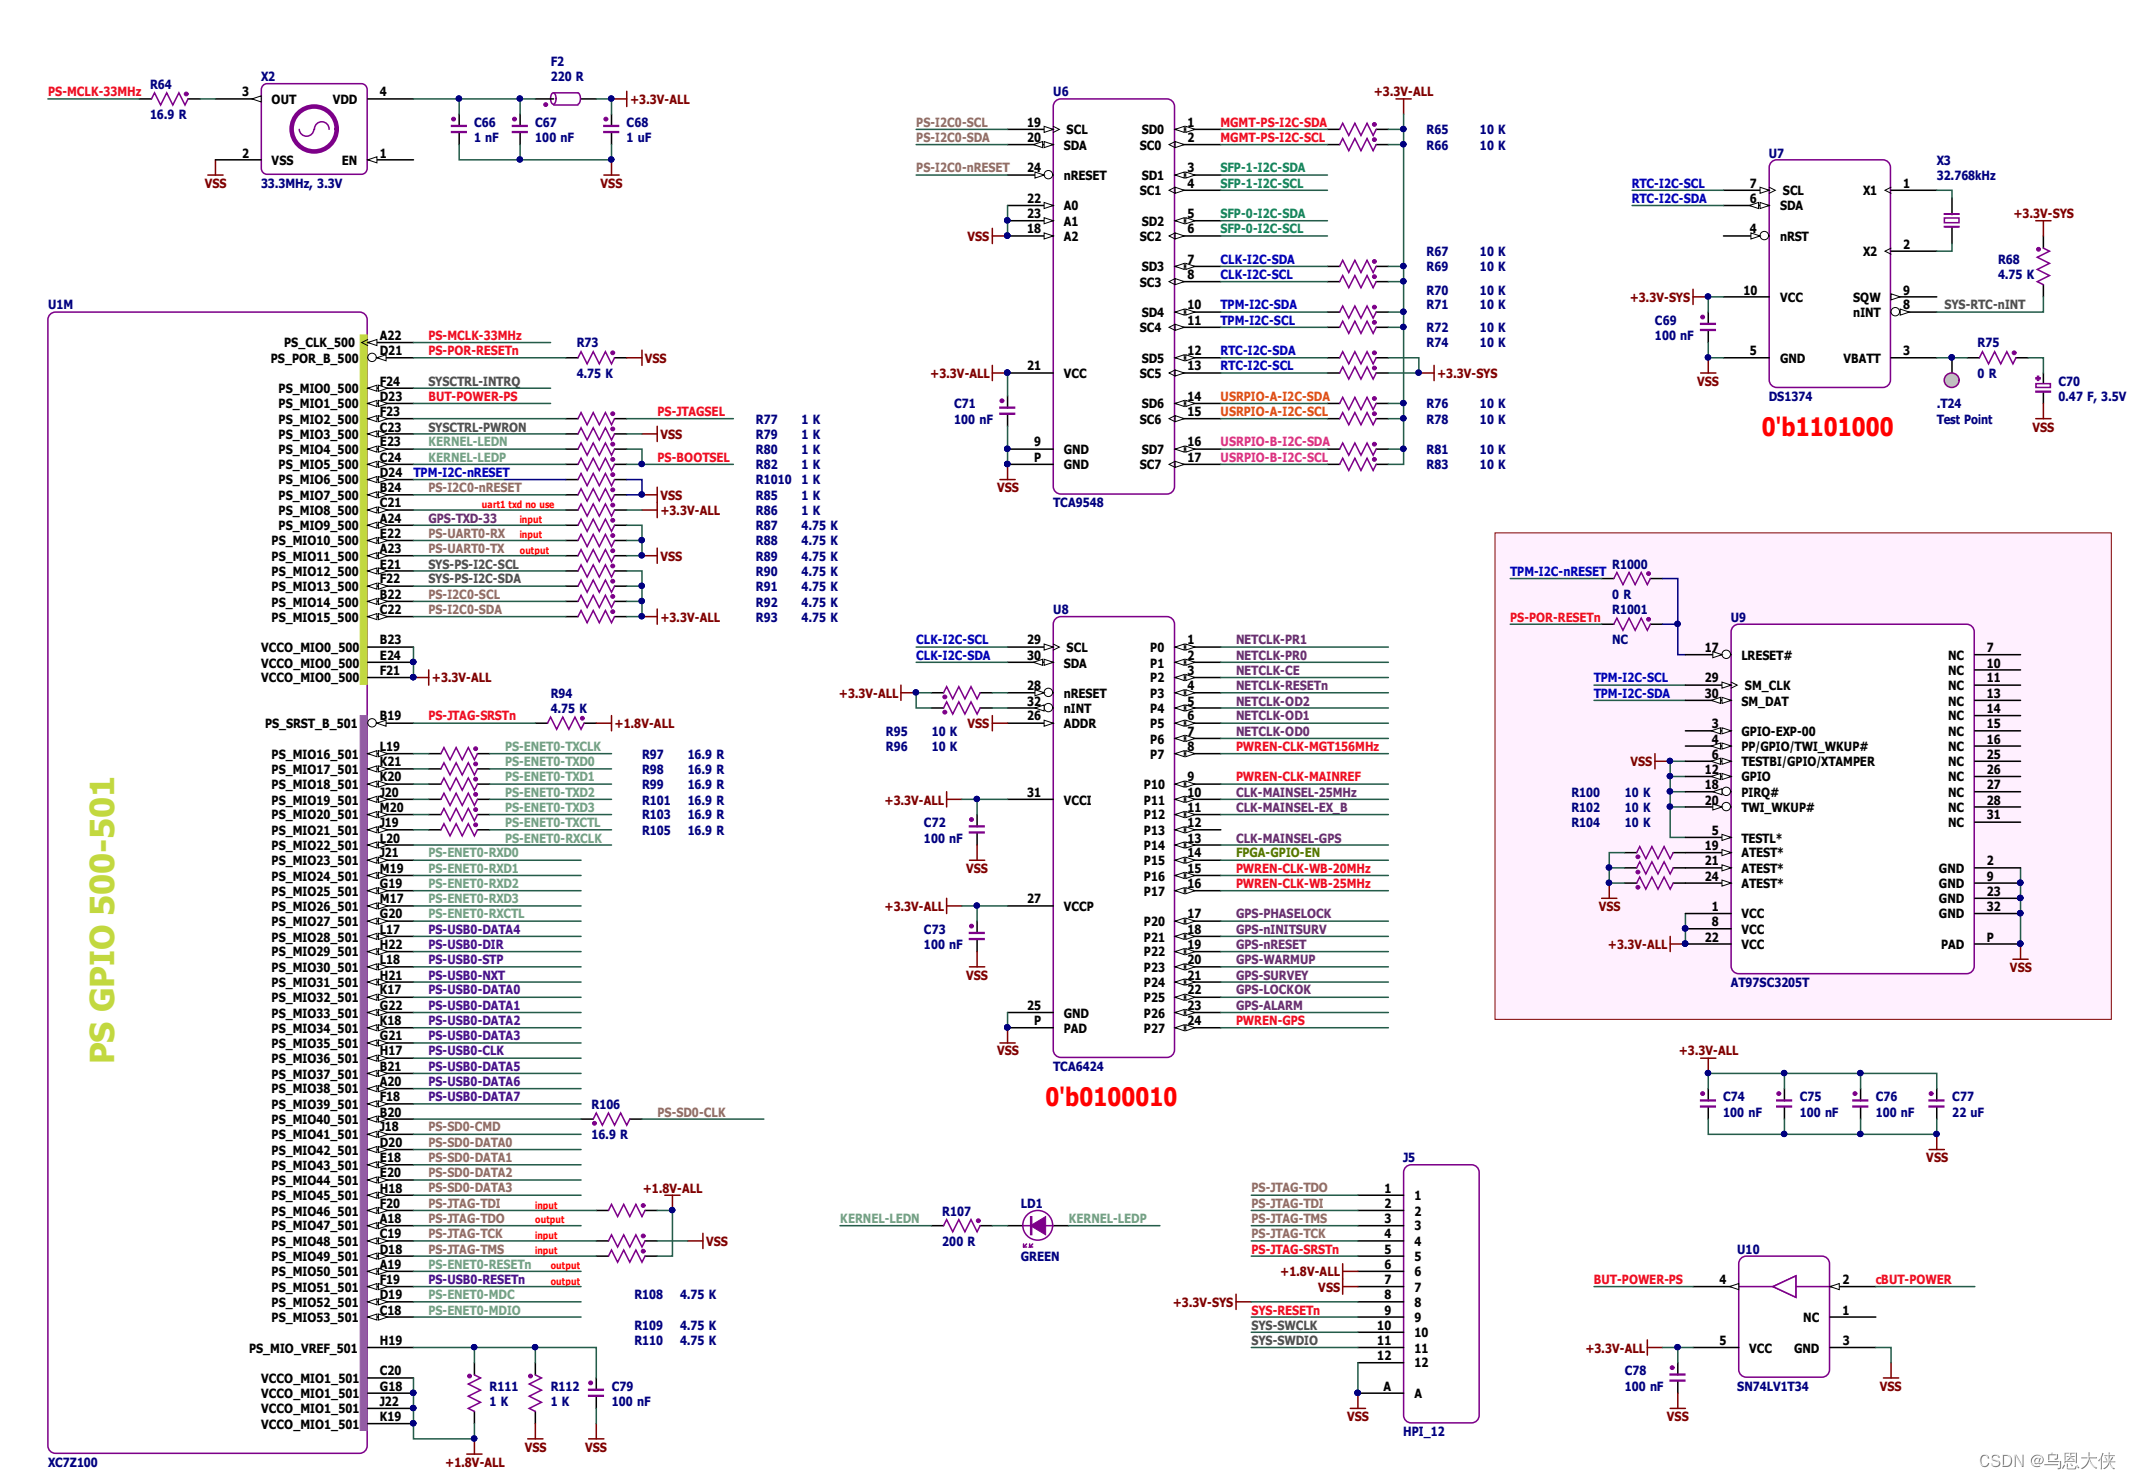Select the X3 32.768kHz crystal symbol
This screenshot has width=2131, height=1479.
[1950, 220]
